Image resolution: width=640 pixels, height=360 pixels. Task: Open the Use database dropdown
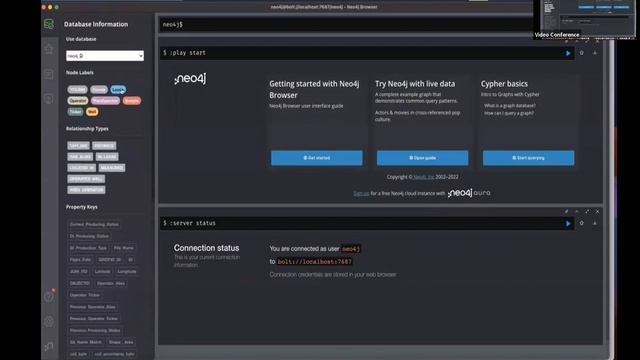pyautogui.click(x=105, y=56)
